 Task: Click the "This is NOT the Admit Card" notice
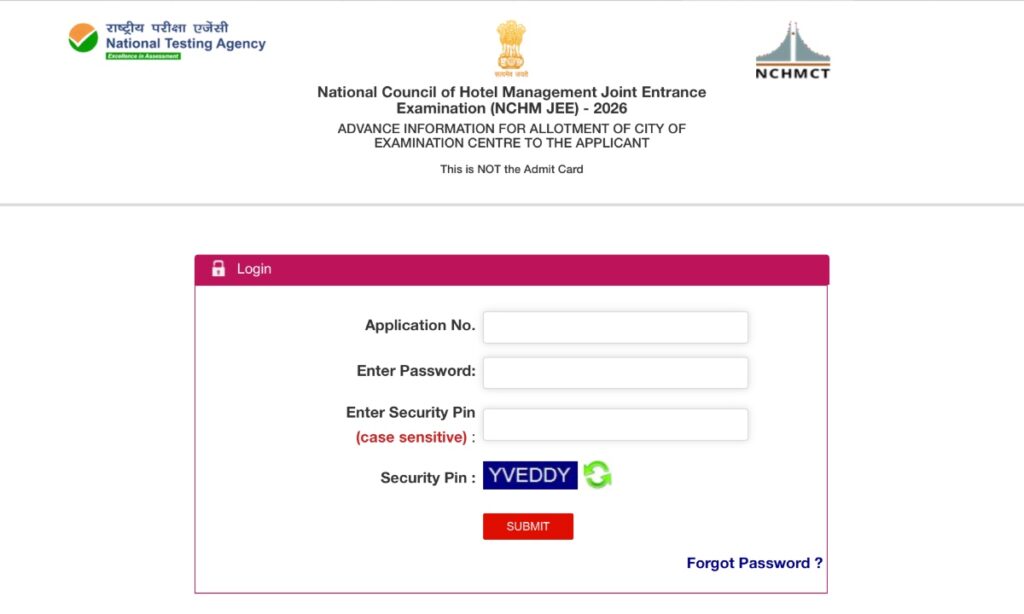pyautogui.click(x=511, y=169)
